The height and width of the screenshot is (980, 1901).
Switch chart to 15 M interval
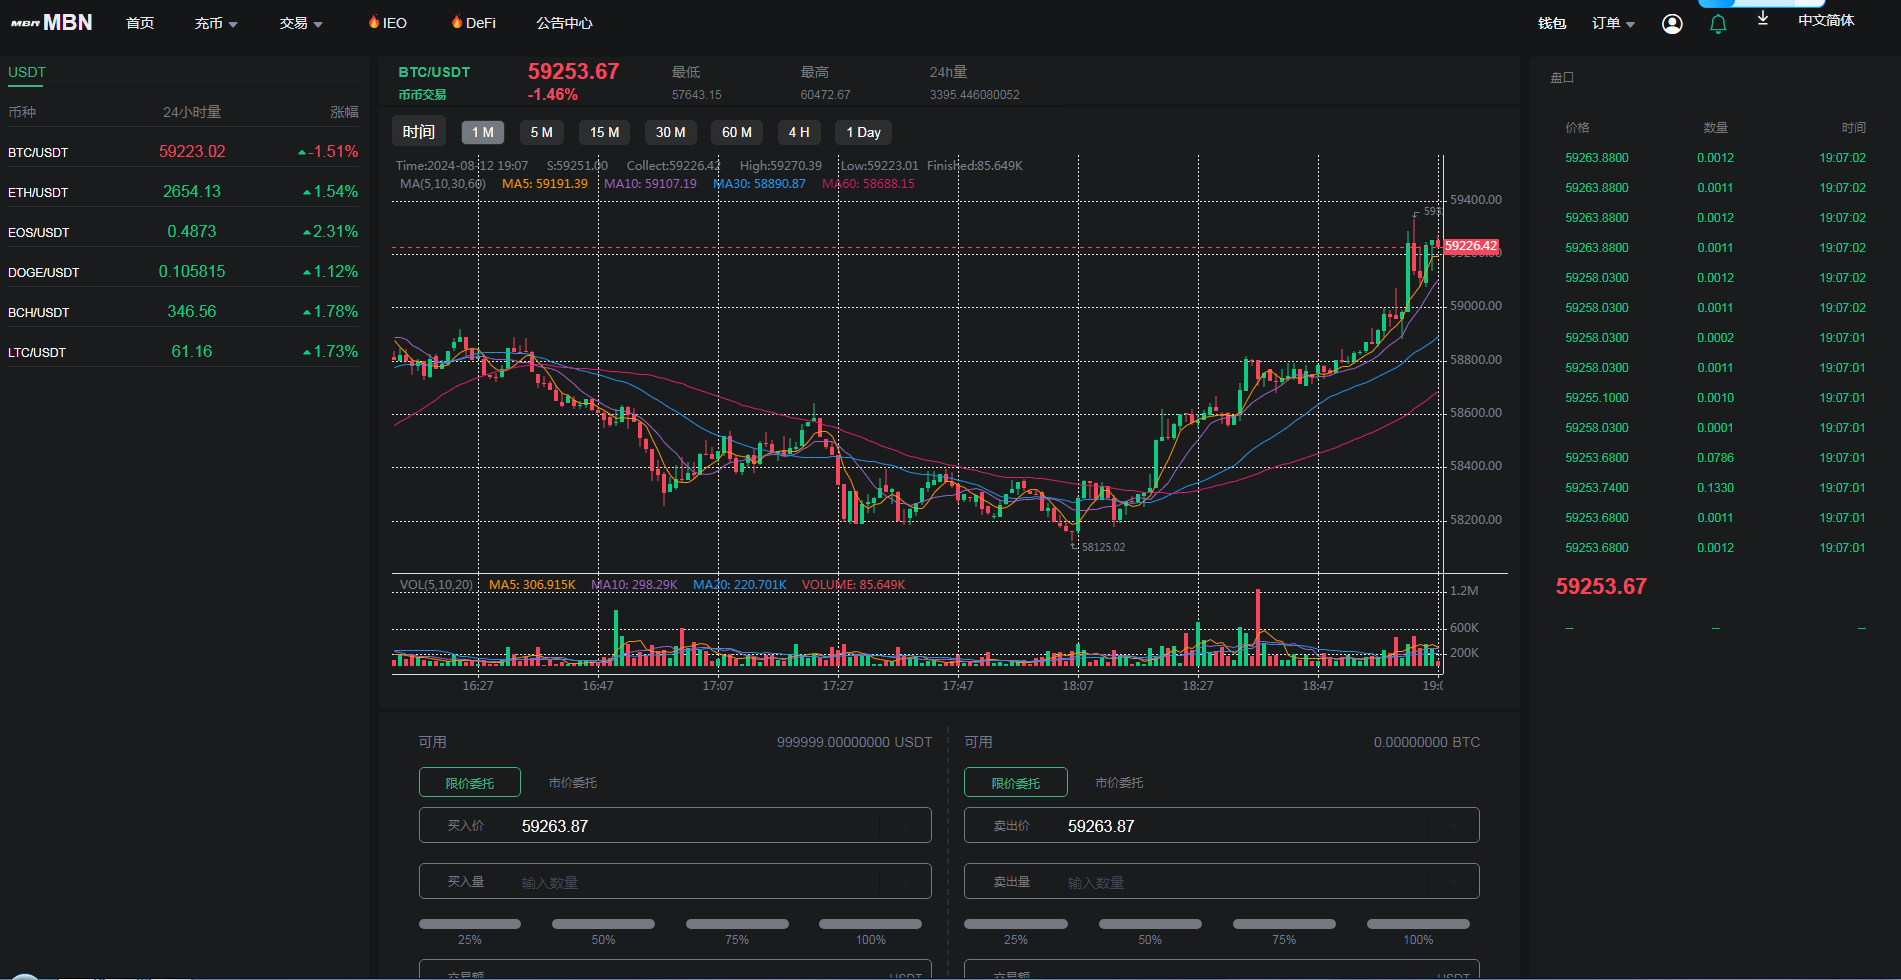click(x=604, y=132)
